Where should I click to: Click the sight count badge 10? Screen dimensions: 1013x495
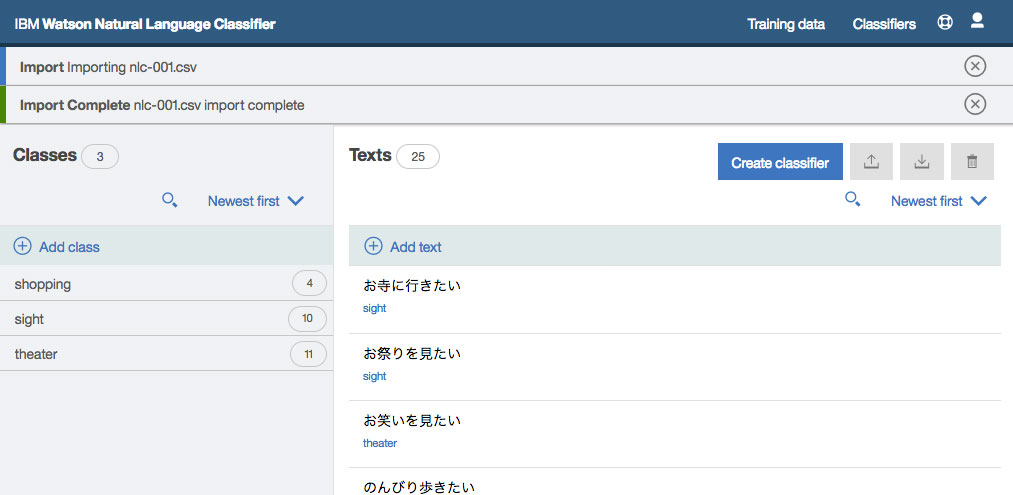point(308,319)
